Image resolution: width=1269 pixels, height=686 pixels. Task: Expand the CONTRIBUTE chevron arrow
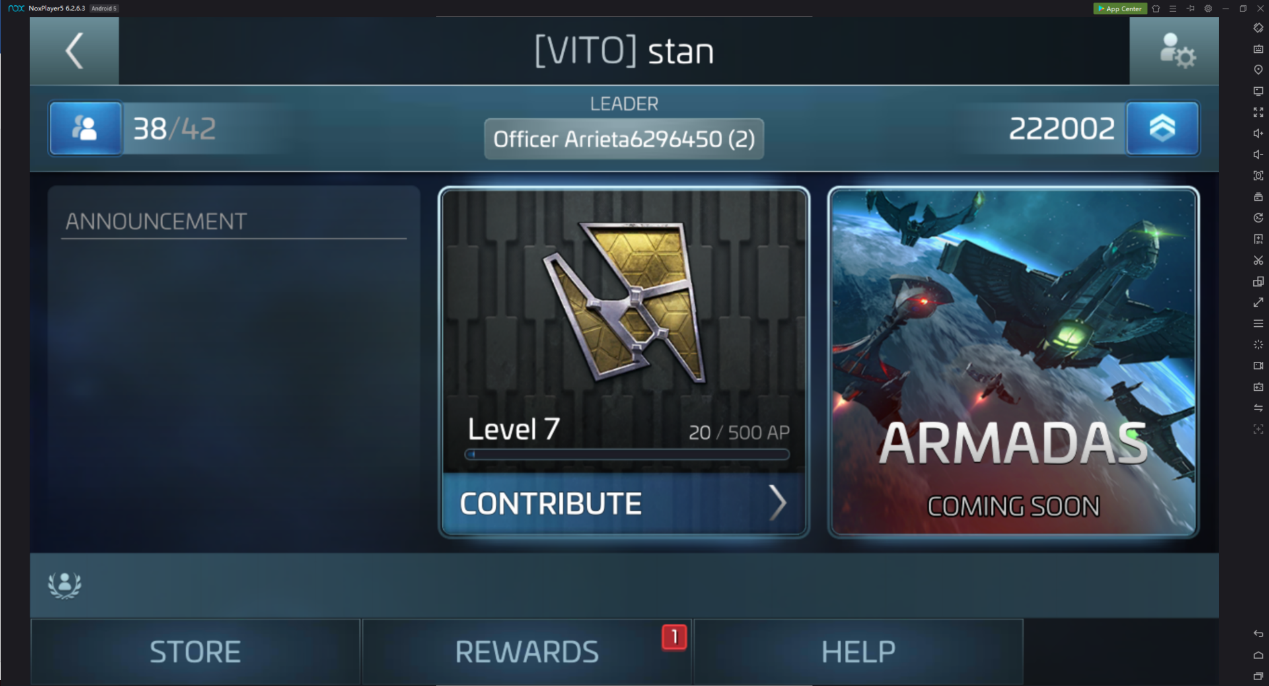[777, 503]
